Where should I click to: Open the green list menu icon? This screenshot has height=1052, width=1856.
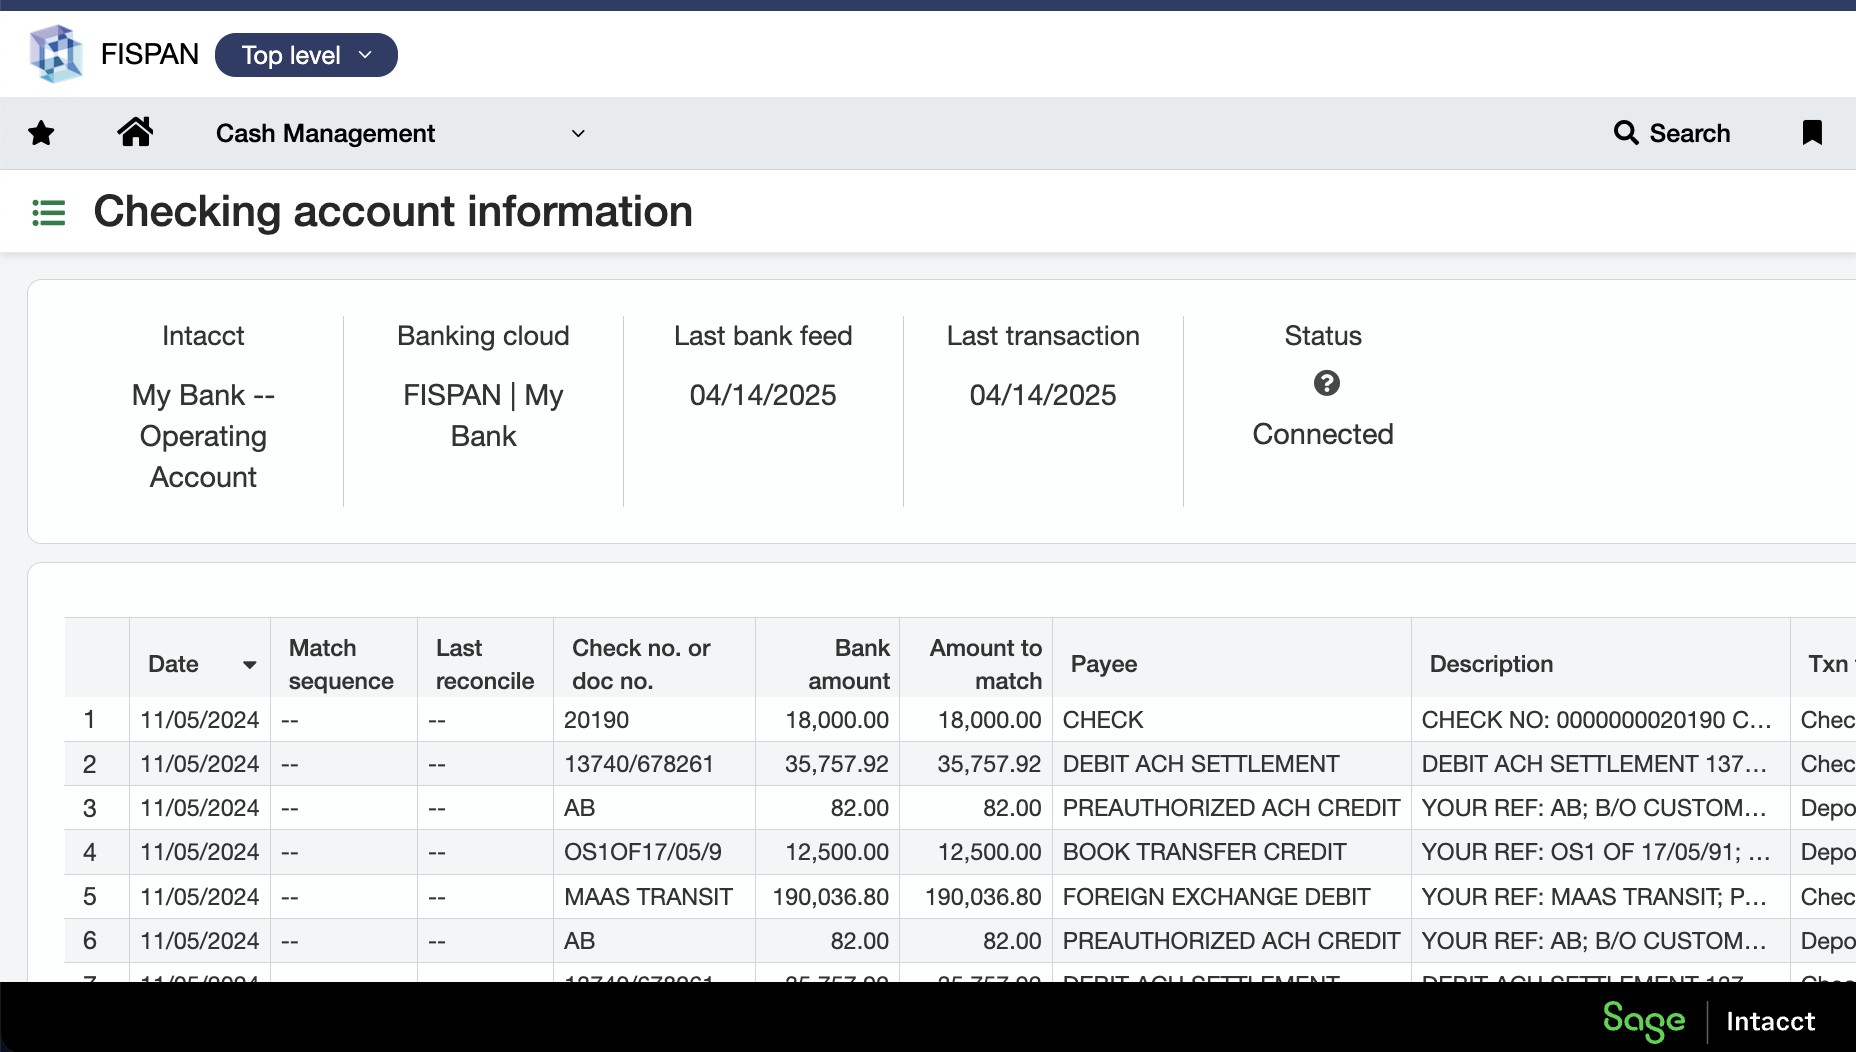tap(49, 213)
